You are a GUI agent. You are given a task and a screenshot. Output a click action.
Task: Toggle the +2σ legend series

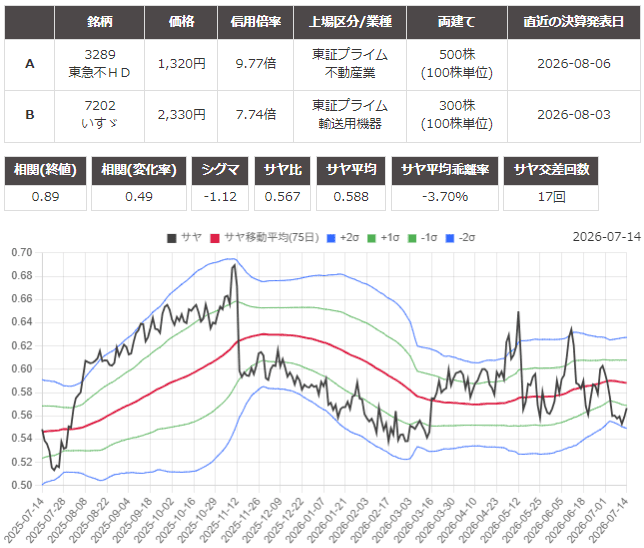pos(343,238)
